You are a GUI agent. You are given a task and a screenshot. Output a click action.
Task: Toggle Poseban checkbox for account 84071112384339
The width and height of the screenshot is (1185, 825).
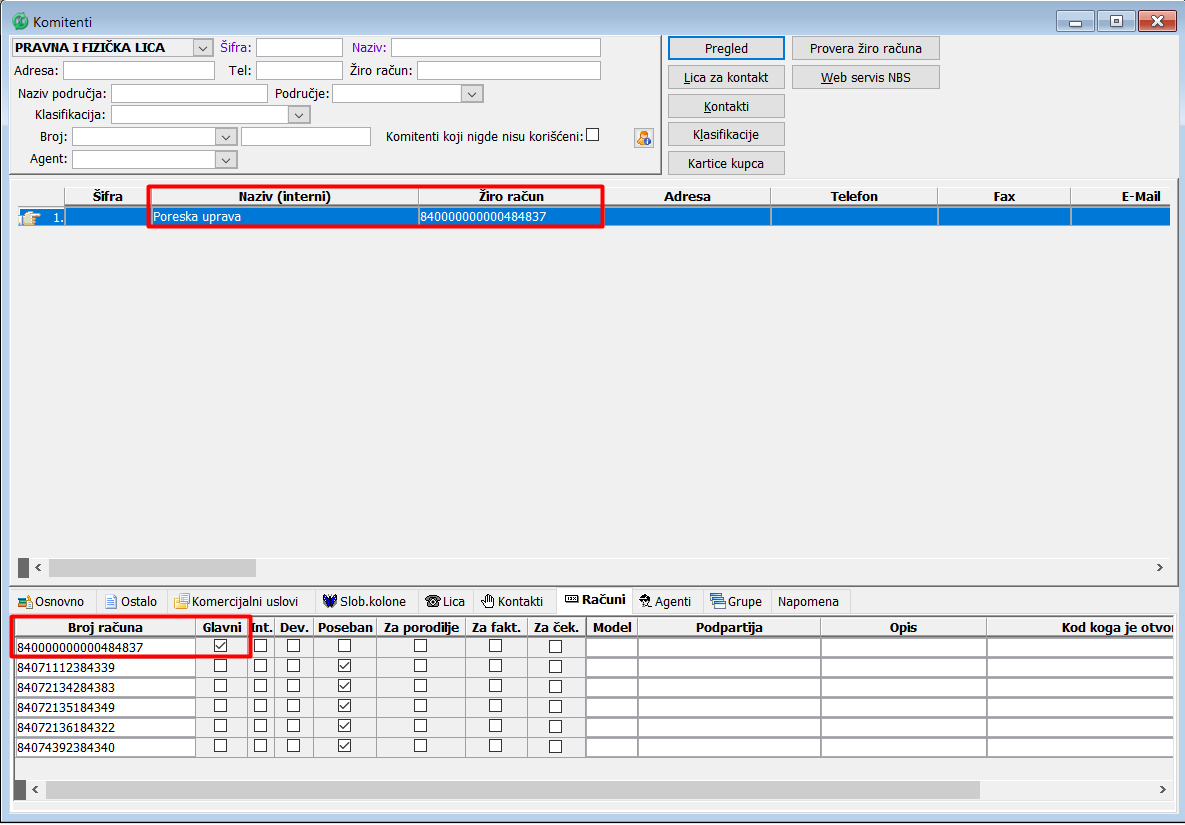(x=345, y=667)
